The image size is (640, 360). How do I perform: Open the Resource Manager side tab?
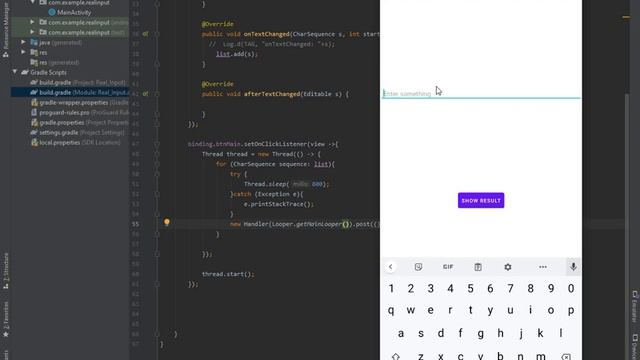tap(6, 29)
